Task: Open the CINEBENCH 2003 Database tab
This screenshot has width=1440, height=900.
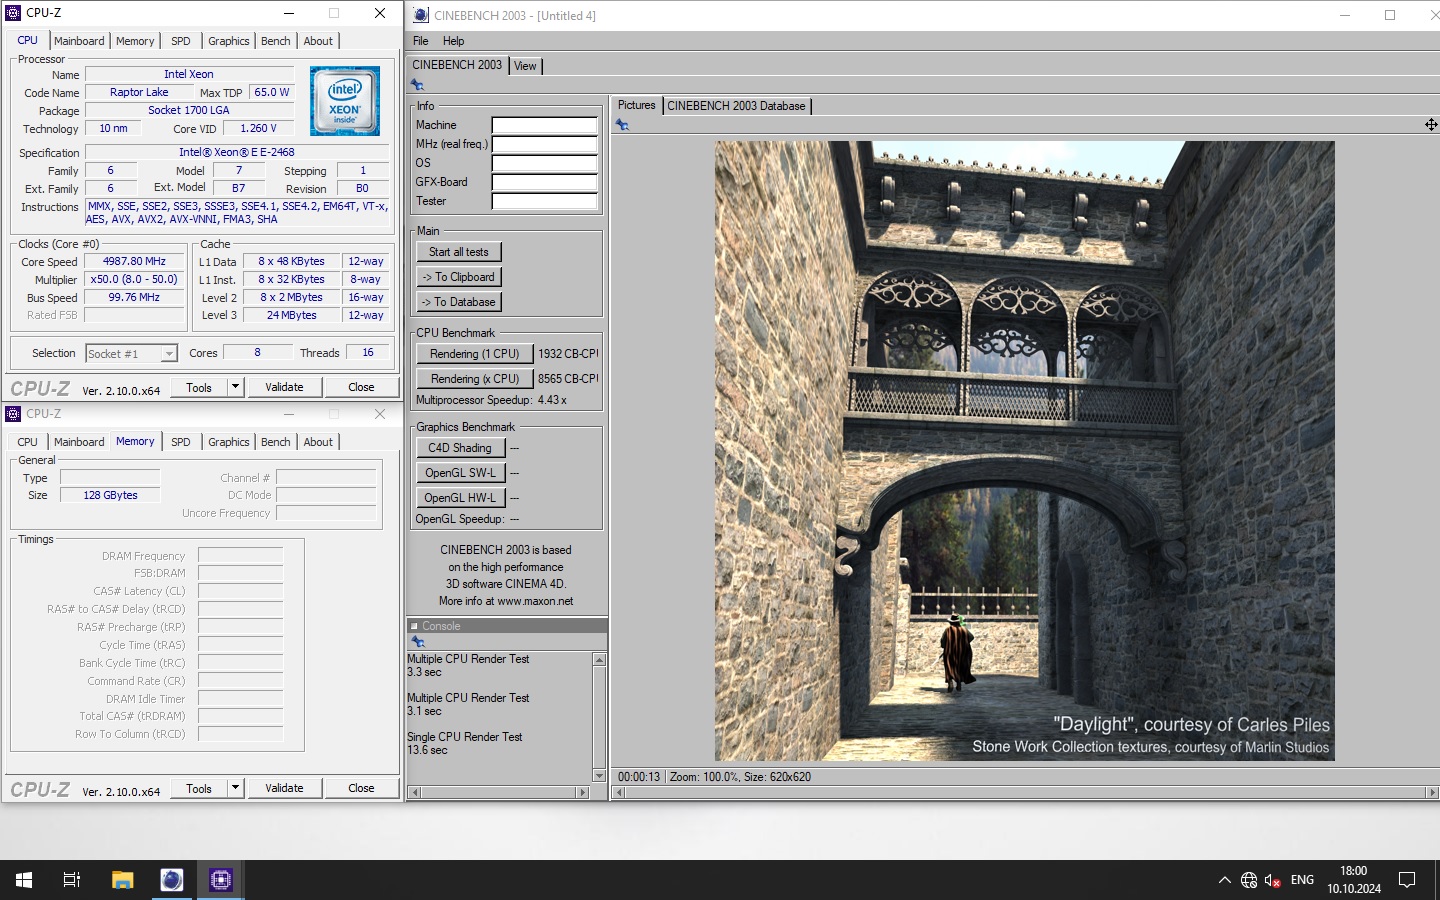Action: click(736, 106)
